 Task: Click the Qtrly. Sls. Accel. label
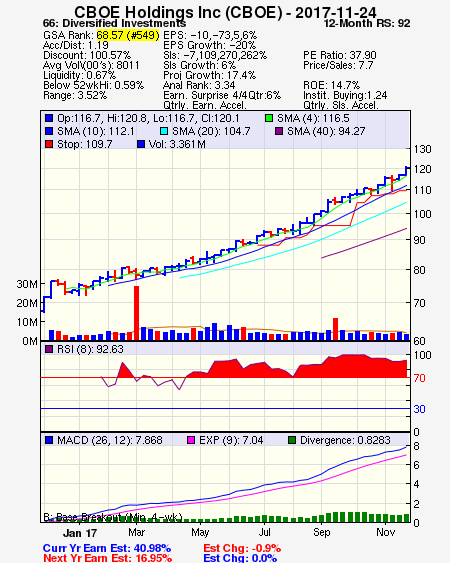(x=341, y=105)
